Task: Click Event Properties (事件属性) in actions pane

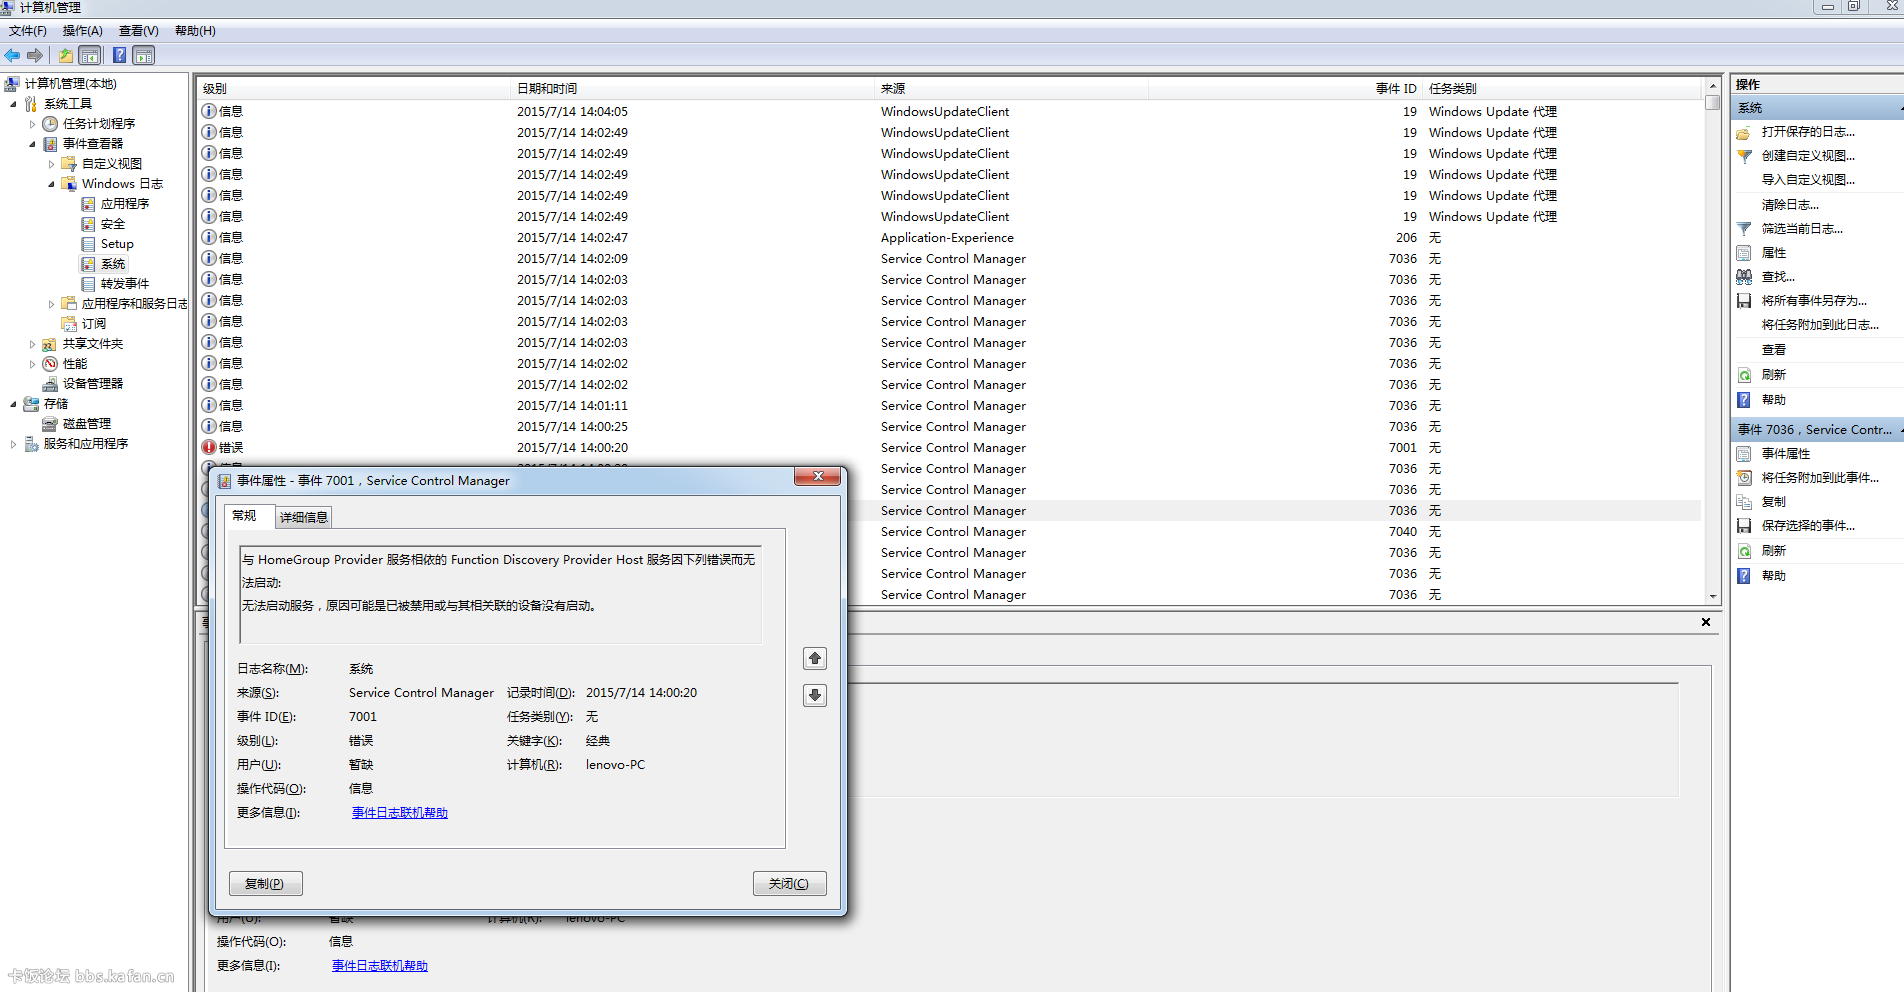Action: tap(1786, 454)
